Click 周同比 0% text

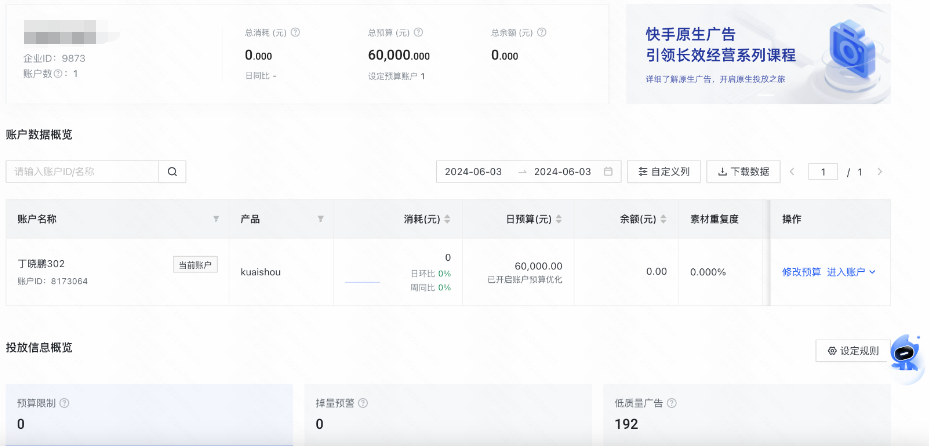(x=431, y=287)
